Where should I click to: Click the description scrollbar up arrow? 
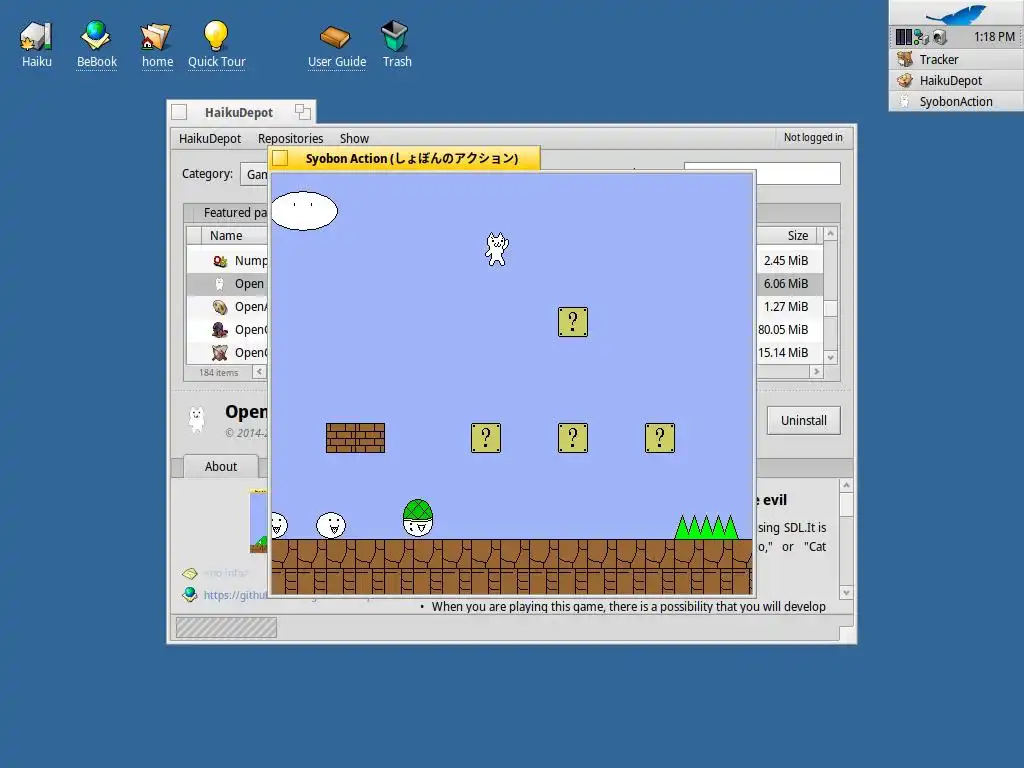pos(846,485)
